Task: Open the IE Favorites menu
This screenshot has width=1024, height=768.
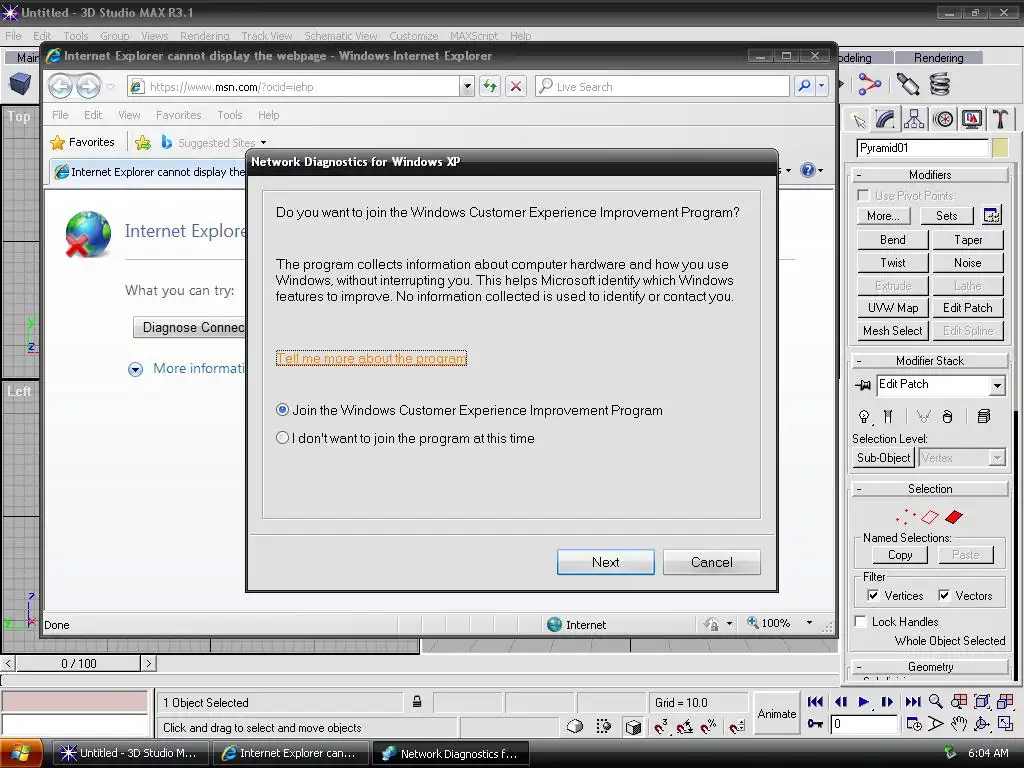Action: (x=178, y=115)
